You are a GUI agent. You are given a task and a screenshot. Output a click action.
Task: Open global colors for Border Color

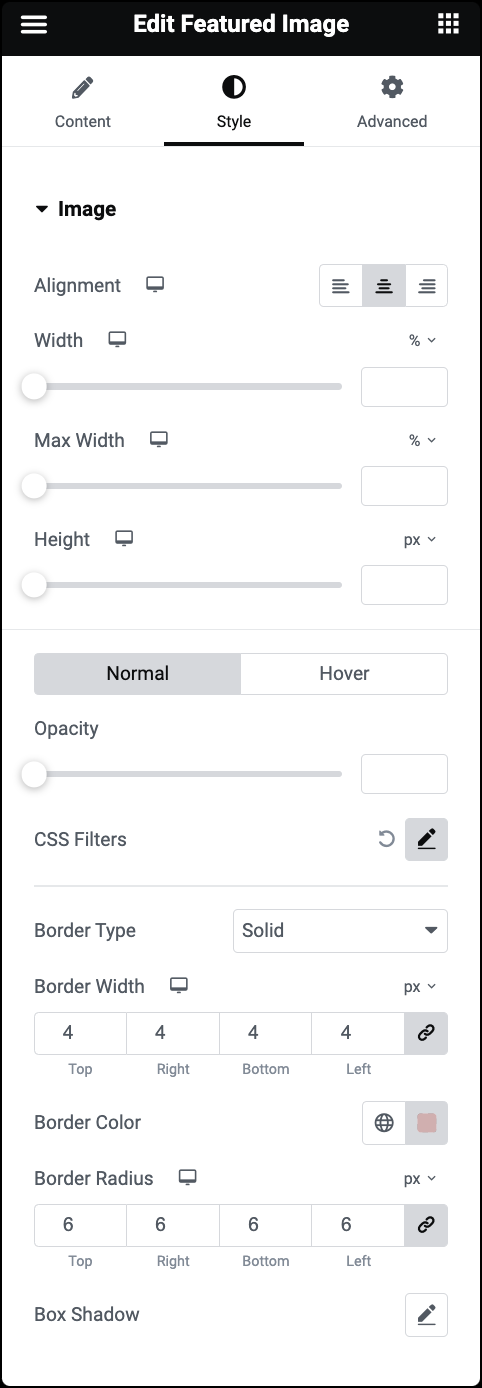tap(384, 1123)
